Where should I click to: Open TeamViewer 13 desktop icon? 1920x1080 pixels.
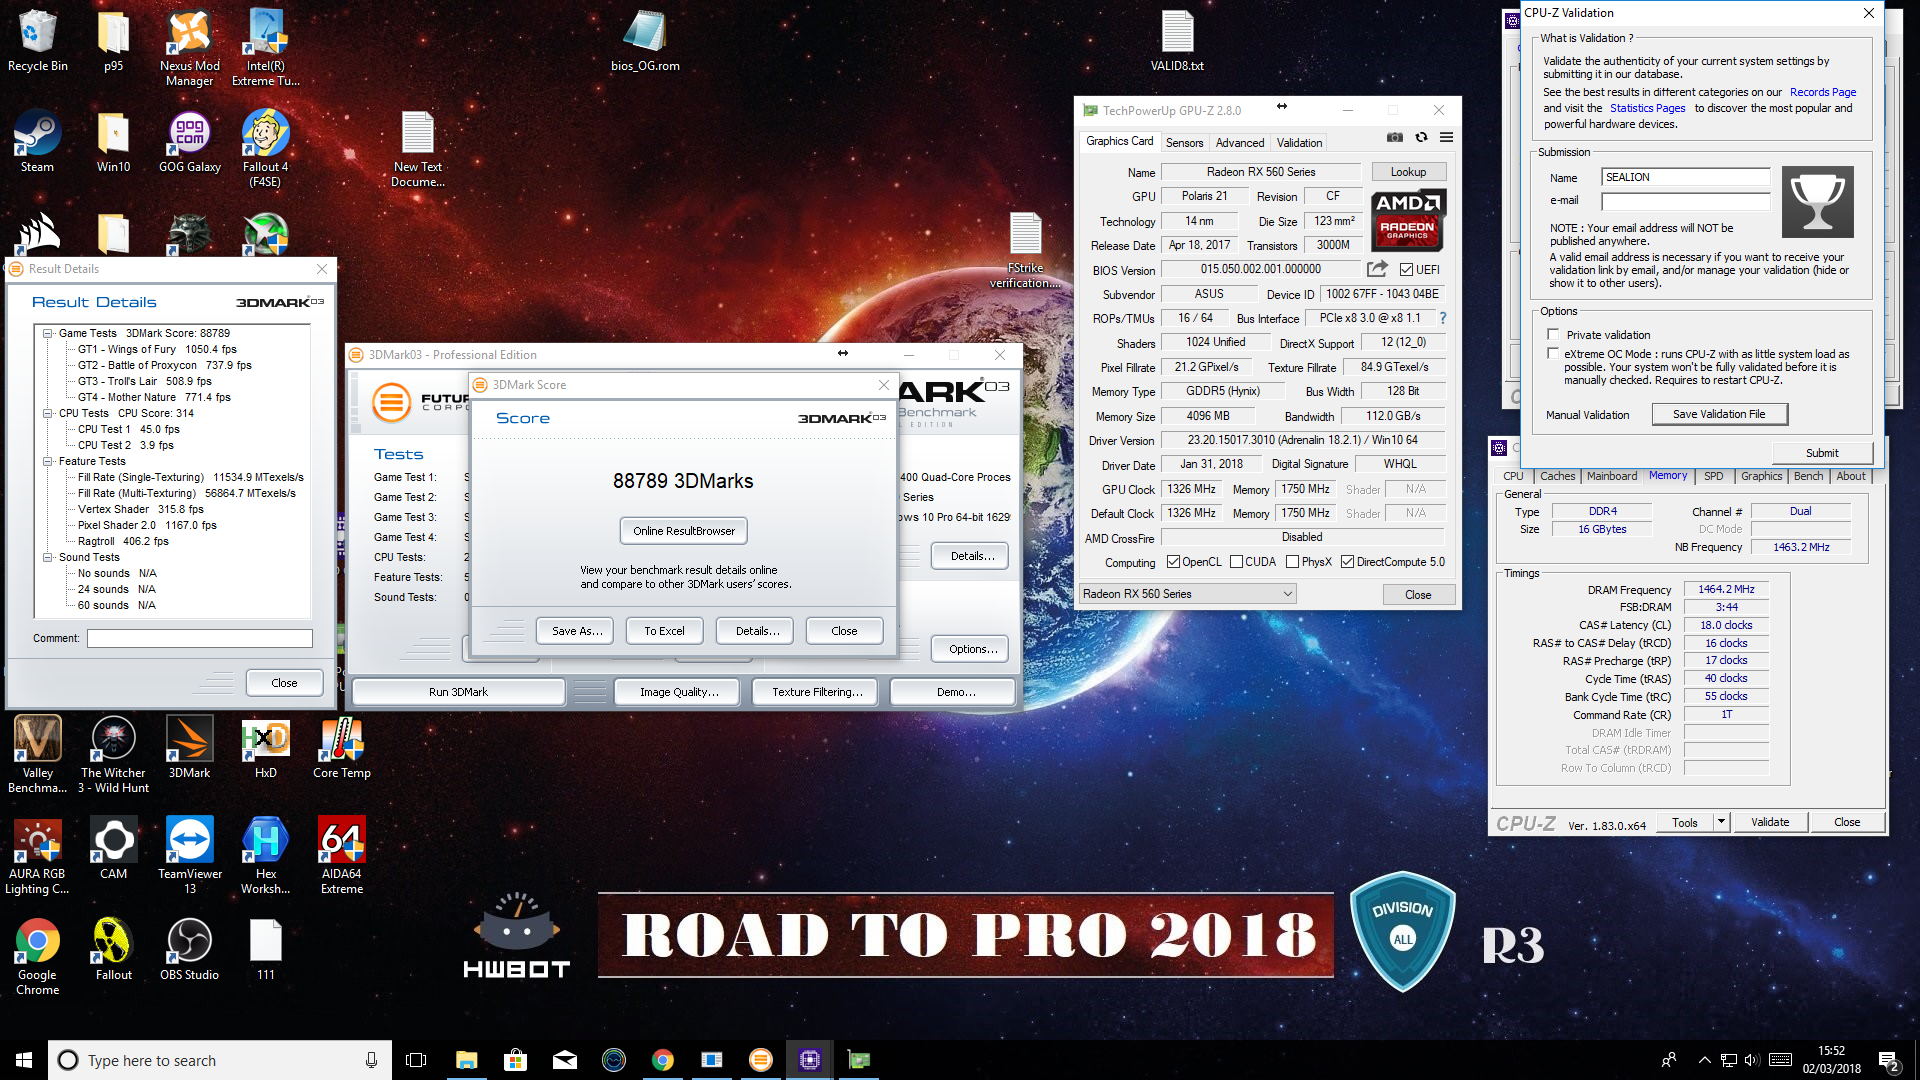point(189,855)
